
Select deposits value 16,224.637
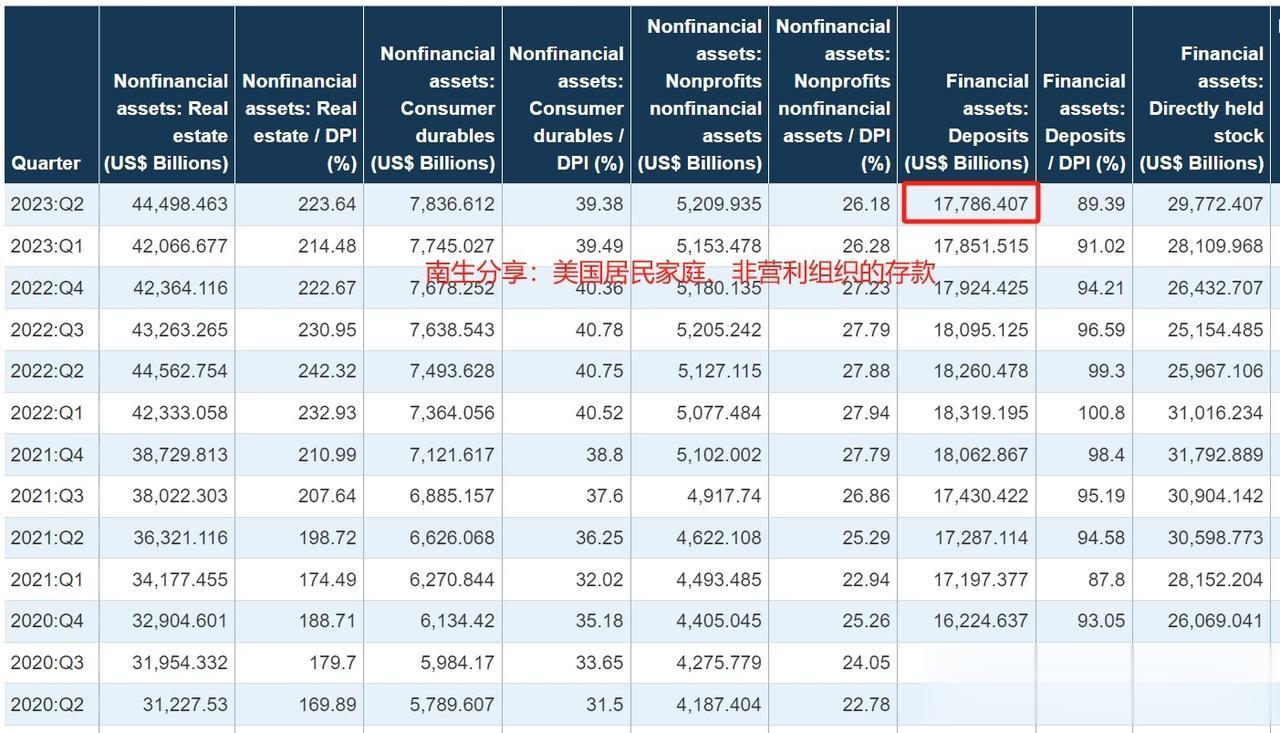[x=981, y=621]
